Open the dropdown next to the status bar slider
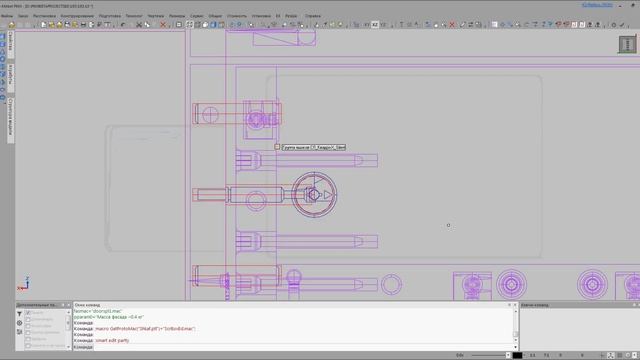The width and height of the screenshot is (640, 360). 508,356
